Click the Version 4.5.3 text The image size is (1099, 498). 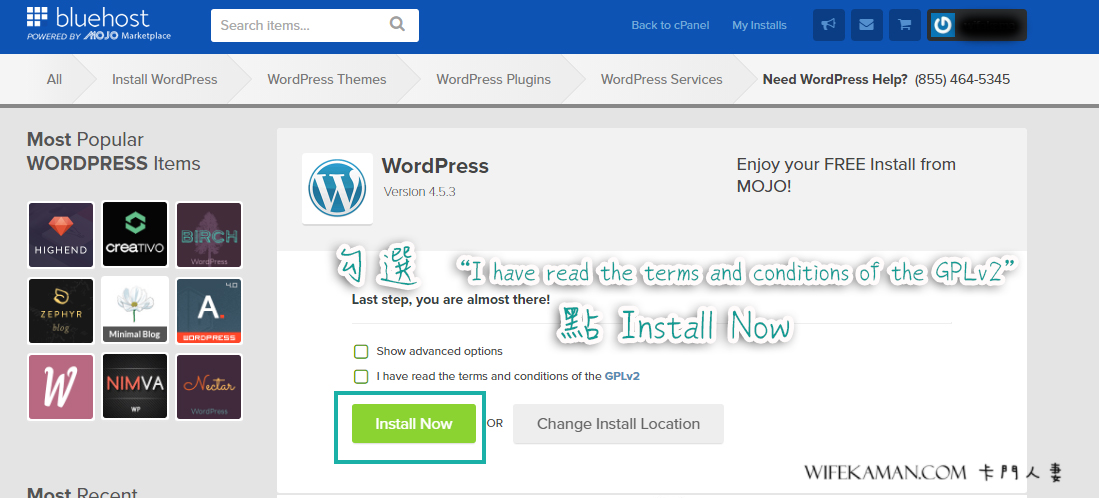[x=420, y=191]
